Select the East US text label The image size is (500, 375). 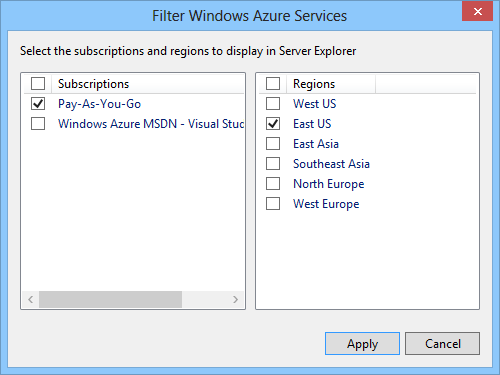coord(312,124)
